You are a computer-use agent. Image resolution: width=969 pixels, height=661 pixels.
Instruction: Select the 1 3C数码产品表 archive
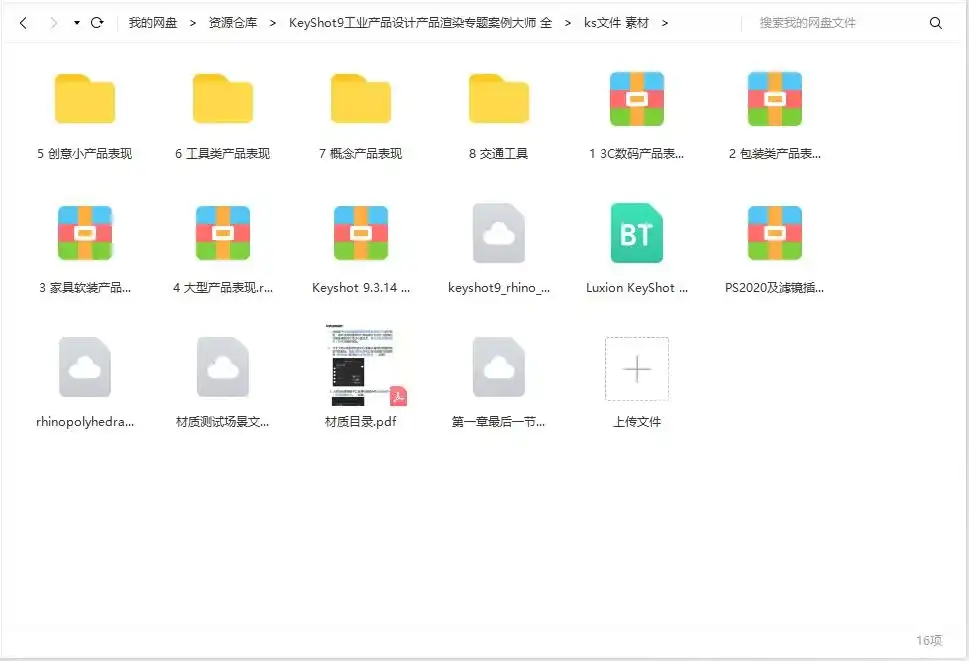(x=636, y=98)
